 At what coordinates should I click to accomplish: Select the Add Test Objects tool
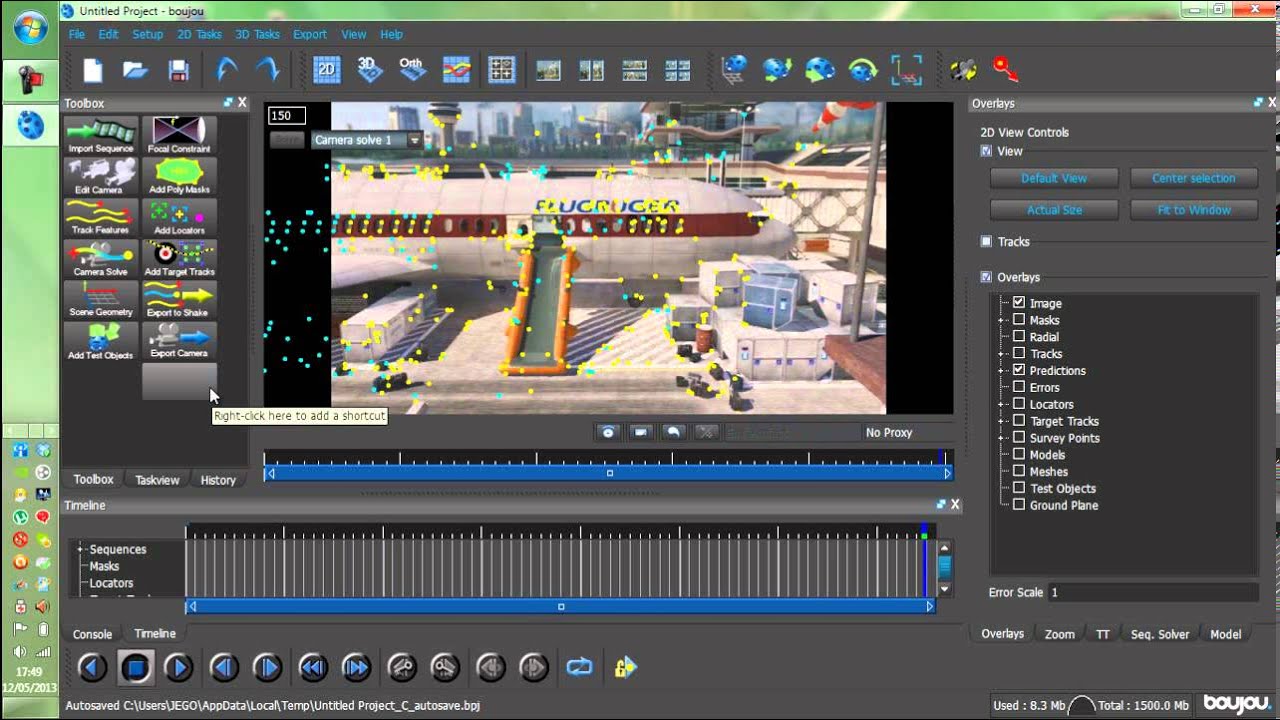[x=101, y=341]
